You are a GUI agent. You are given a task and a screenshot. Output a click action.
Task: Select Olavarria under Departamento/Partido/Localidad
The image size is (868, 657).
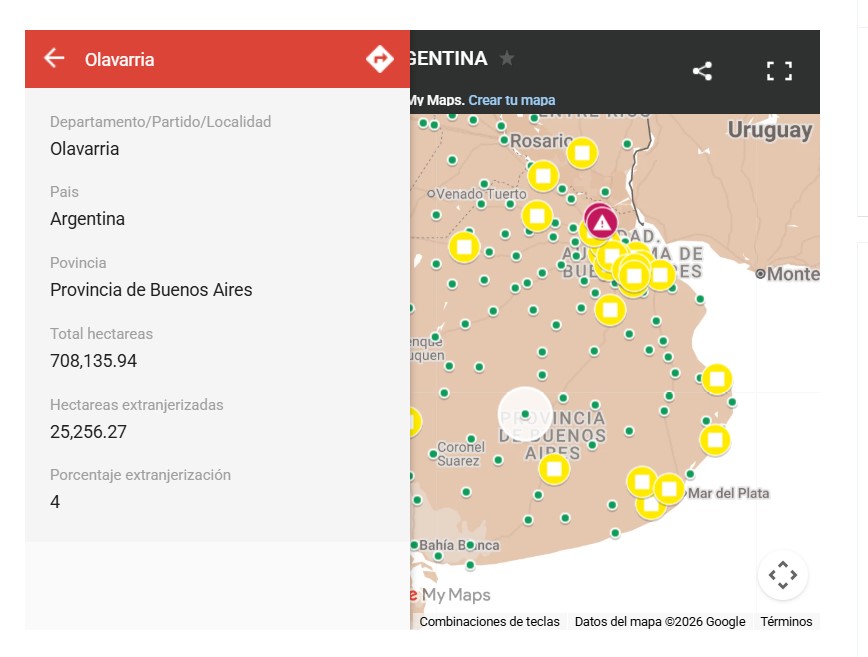[x=84, y=149]
